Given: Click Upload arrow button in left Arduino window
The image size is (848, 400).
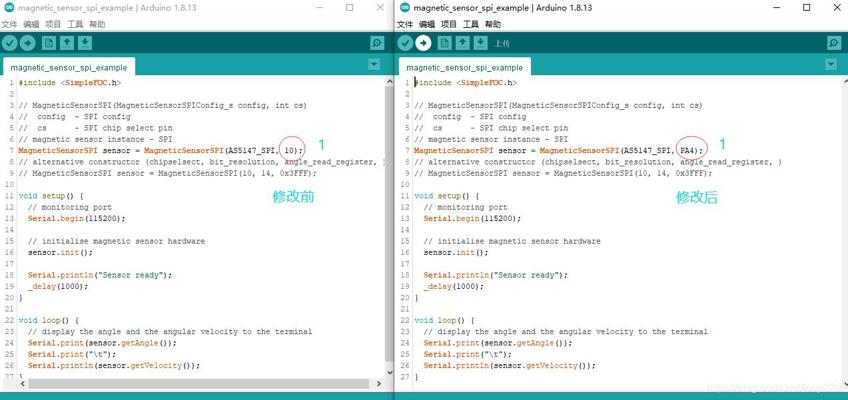Looking at the screenshot, I should pyautogui.click(x=28, y=43).
